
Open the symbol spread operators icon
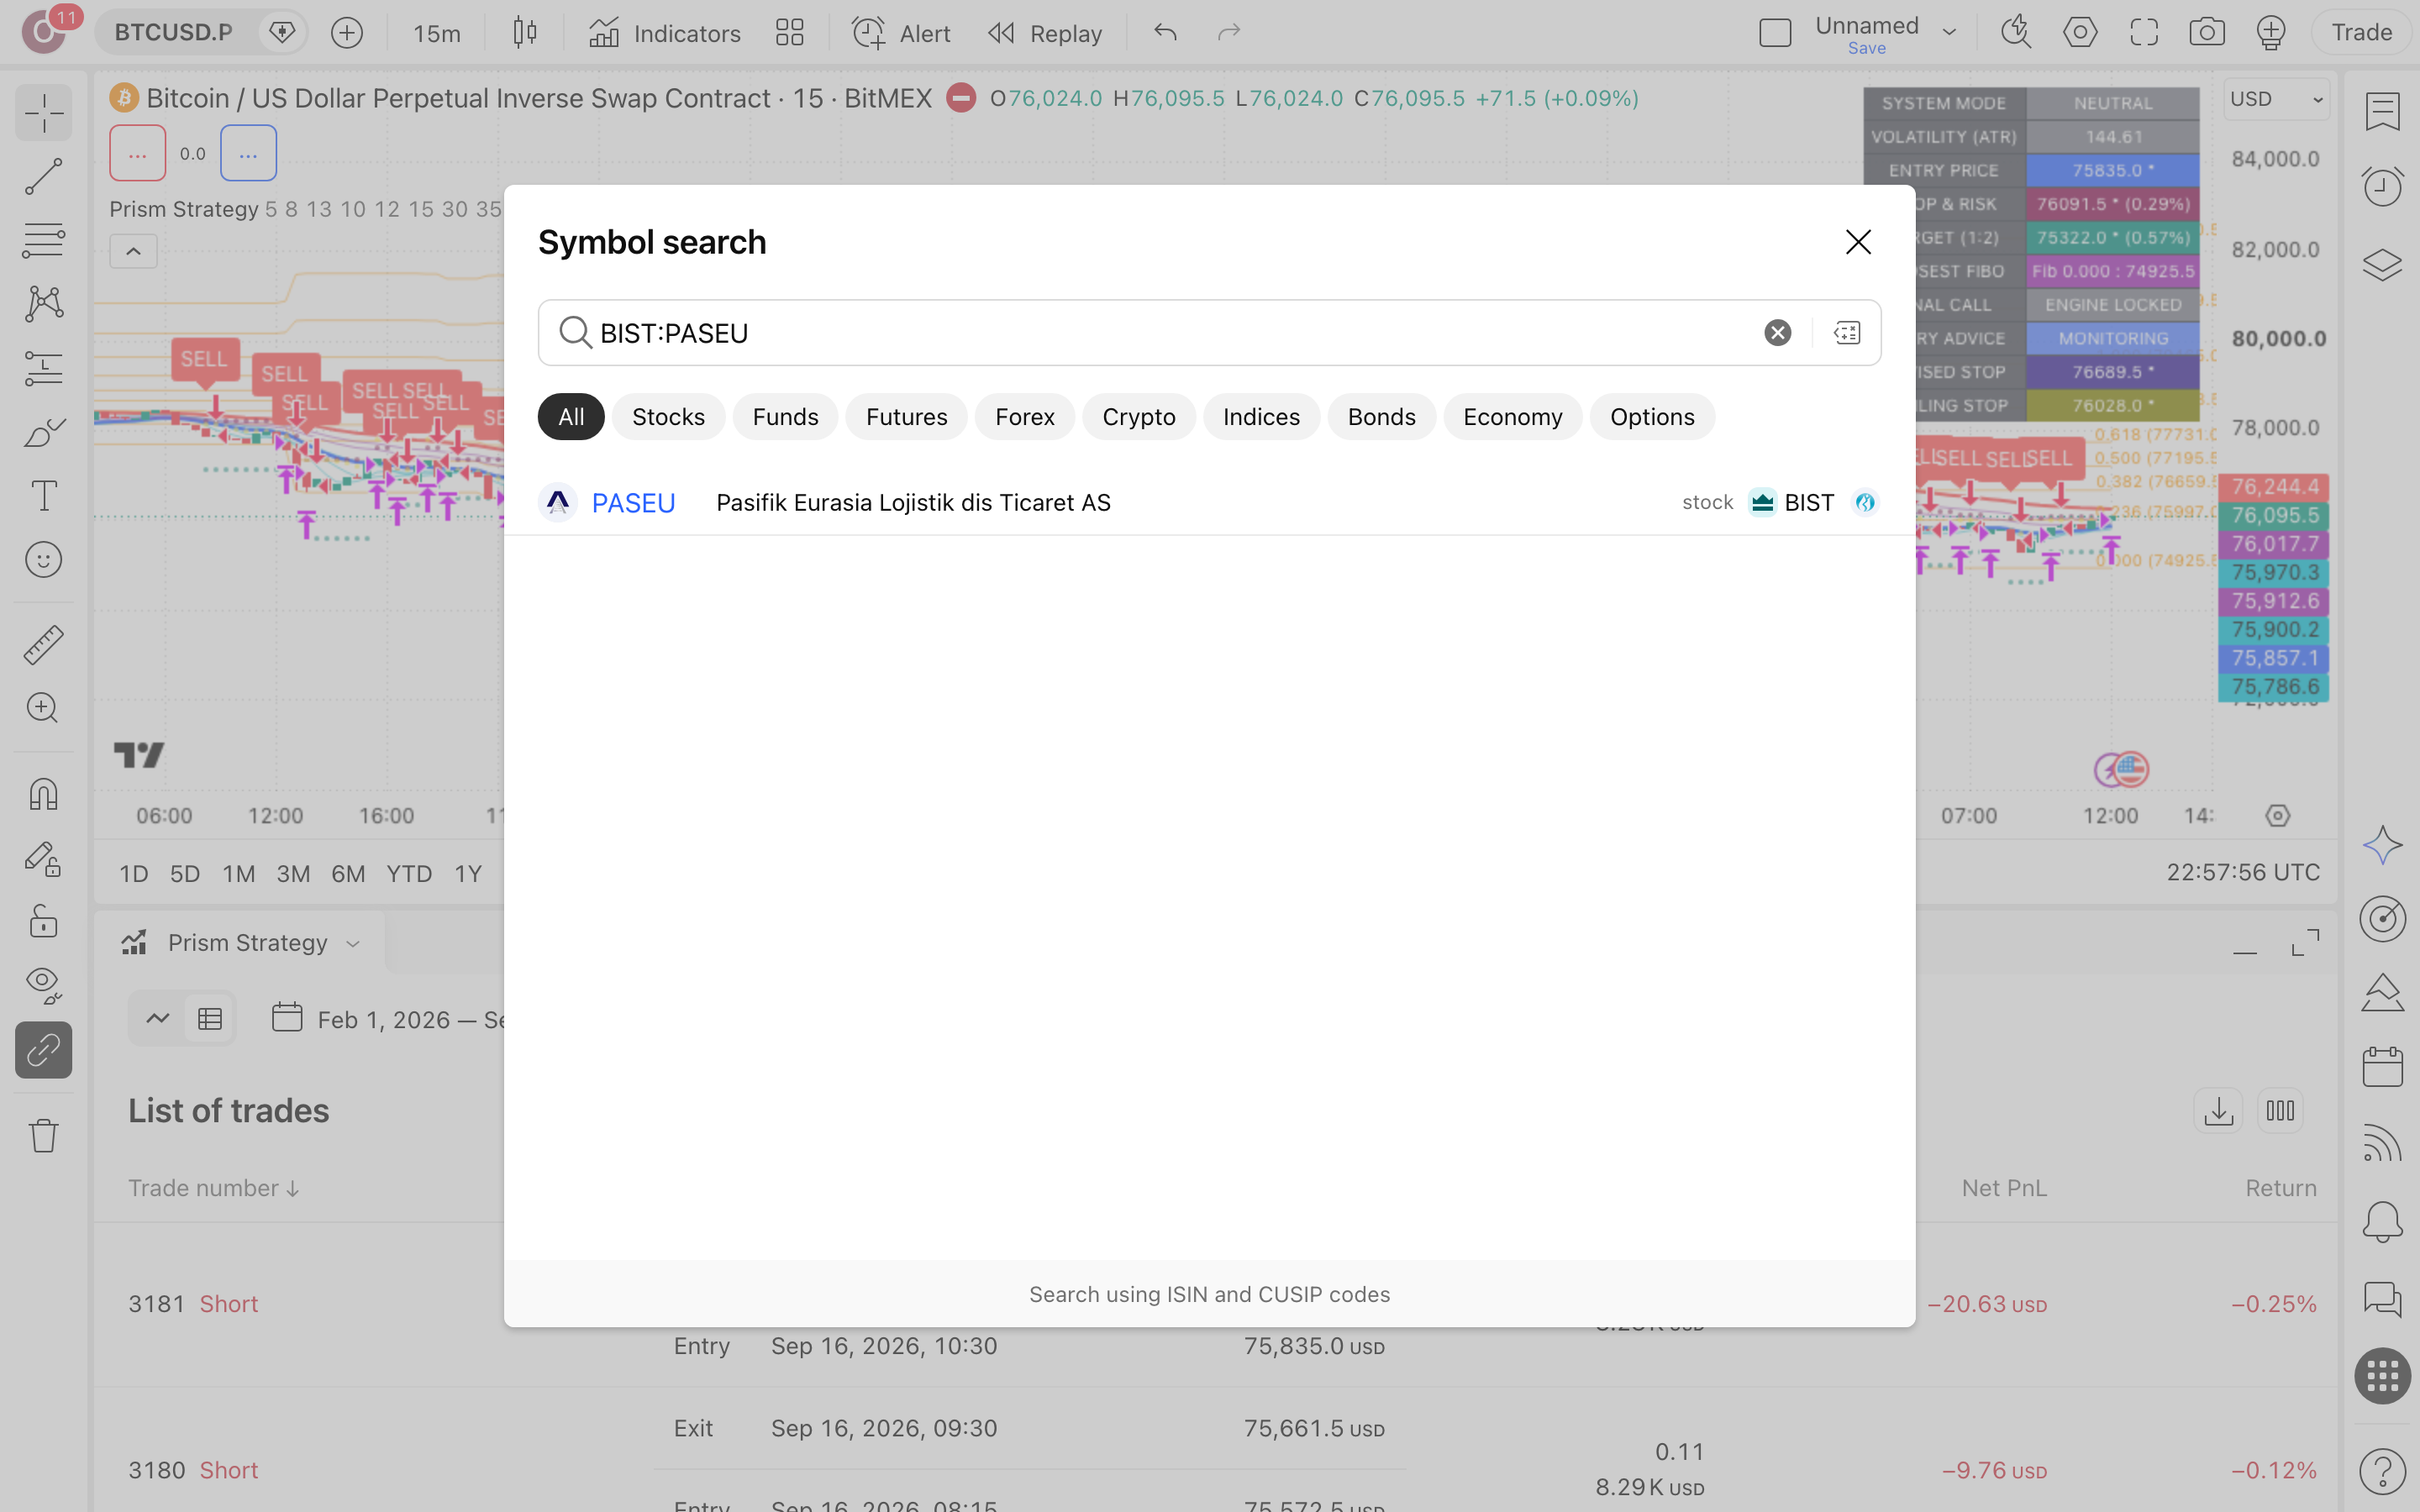pos(1847,333)
